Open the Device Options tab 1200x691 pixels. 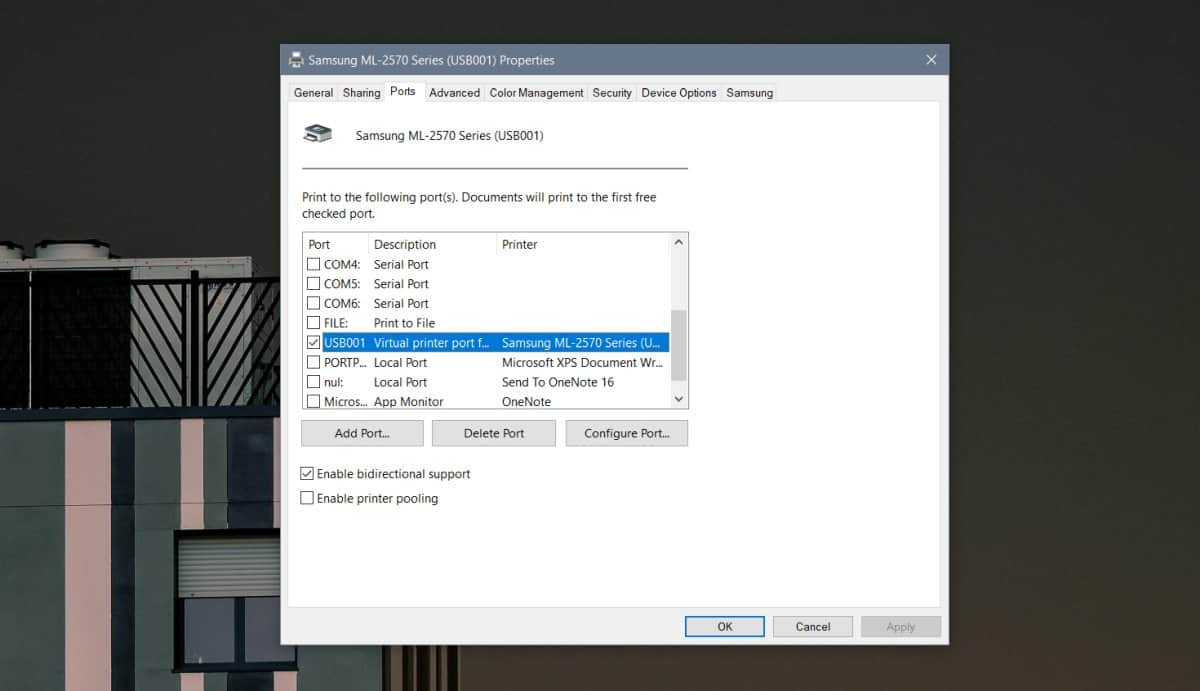click(x=678, y=92)
